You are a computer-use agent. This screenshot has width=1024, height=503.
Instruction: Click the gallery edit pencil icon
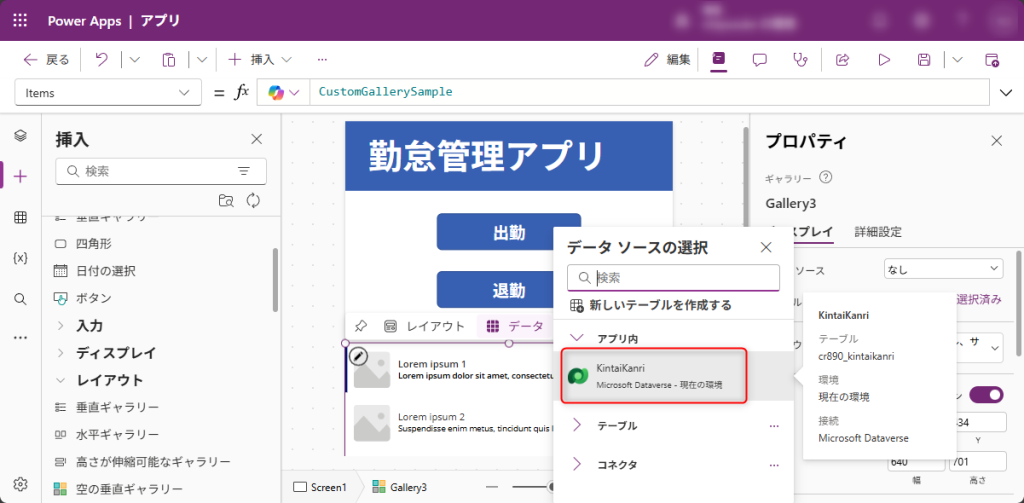pyautogui.click(x=359, y=356)
